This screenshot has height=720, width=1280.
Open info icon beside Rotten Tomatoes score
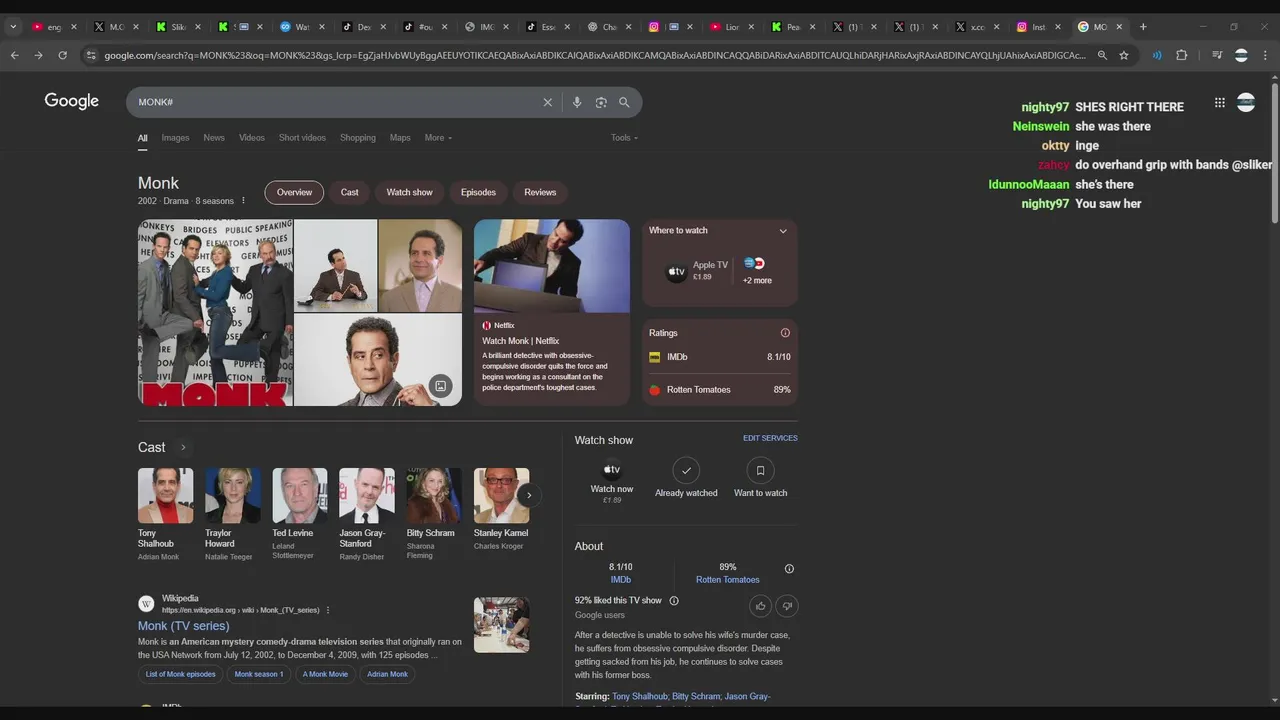coord(789,569)
